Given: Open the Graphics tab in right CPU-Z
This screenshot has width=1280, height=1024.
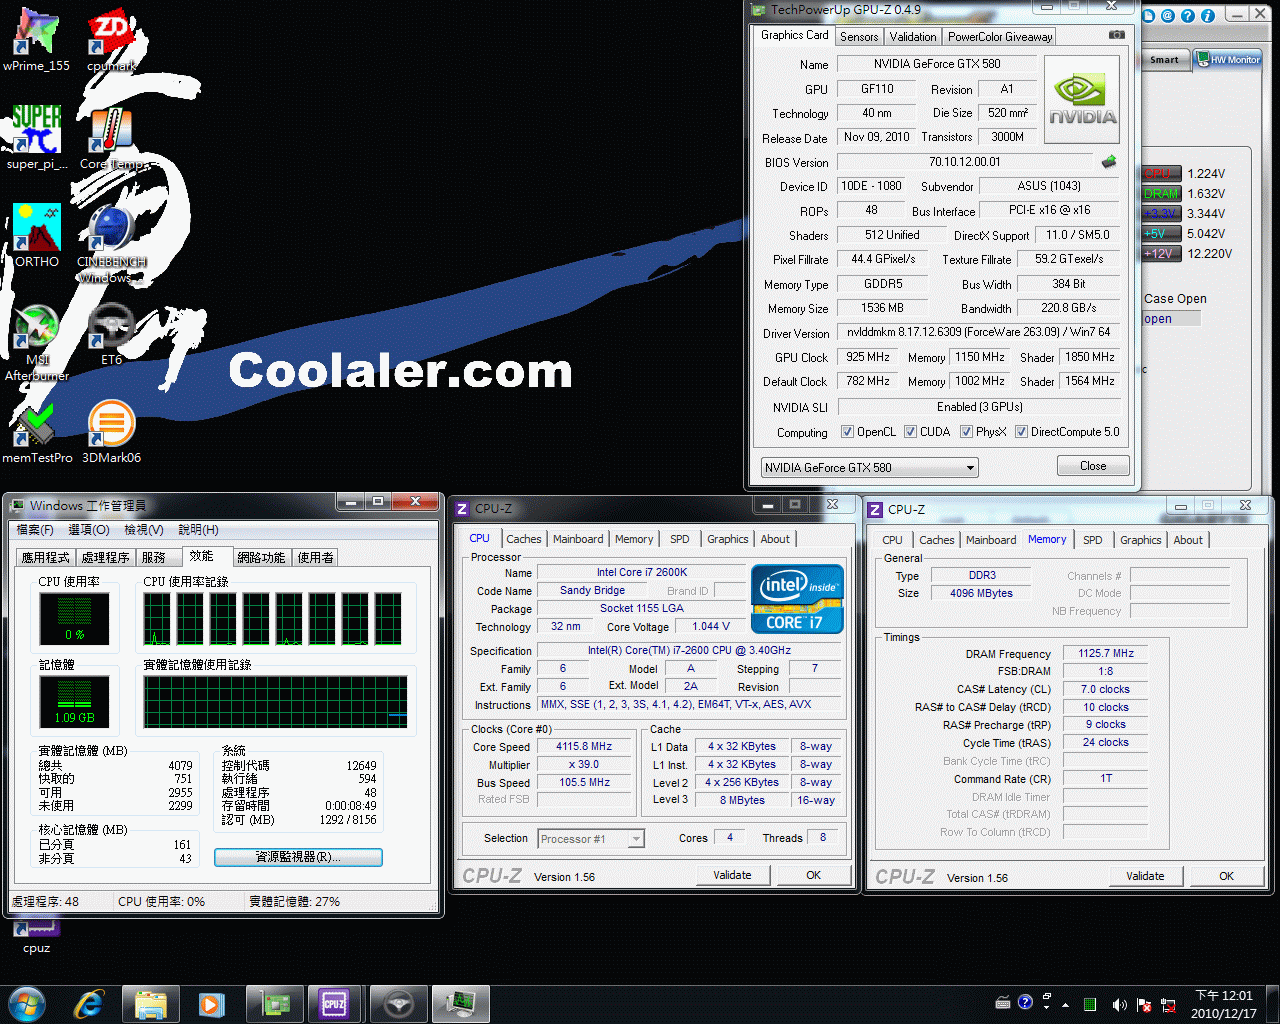Looking at the screenshot, I should 1141,540.
